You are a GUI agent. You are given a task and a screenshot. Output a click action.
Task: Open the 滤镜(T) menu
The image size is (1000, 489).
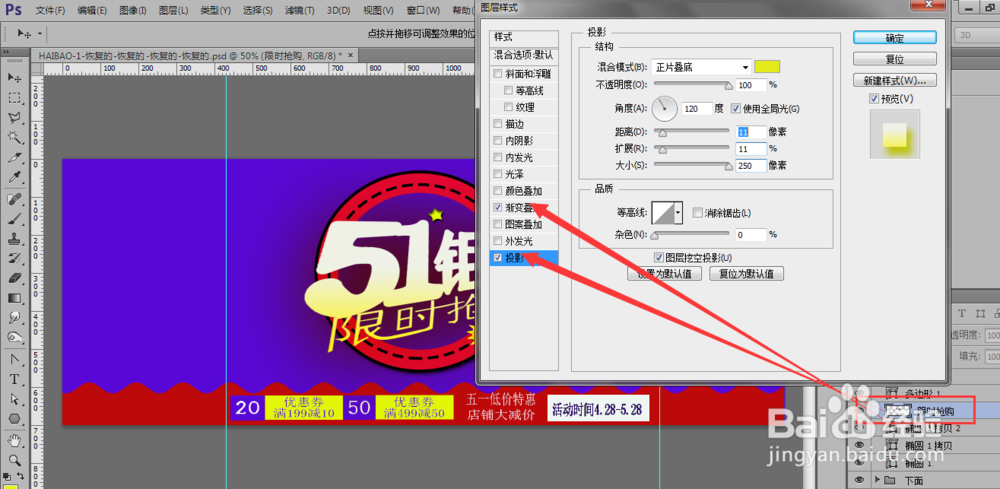[299, 11]
